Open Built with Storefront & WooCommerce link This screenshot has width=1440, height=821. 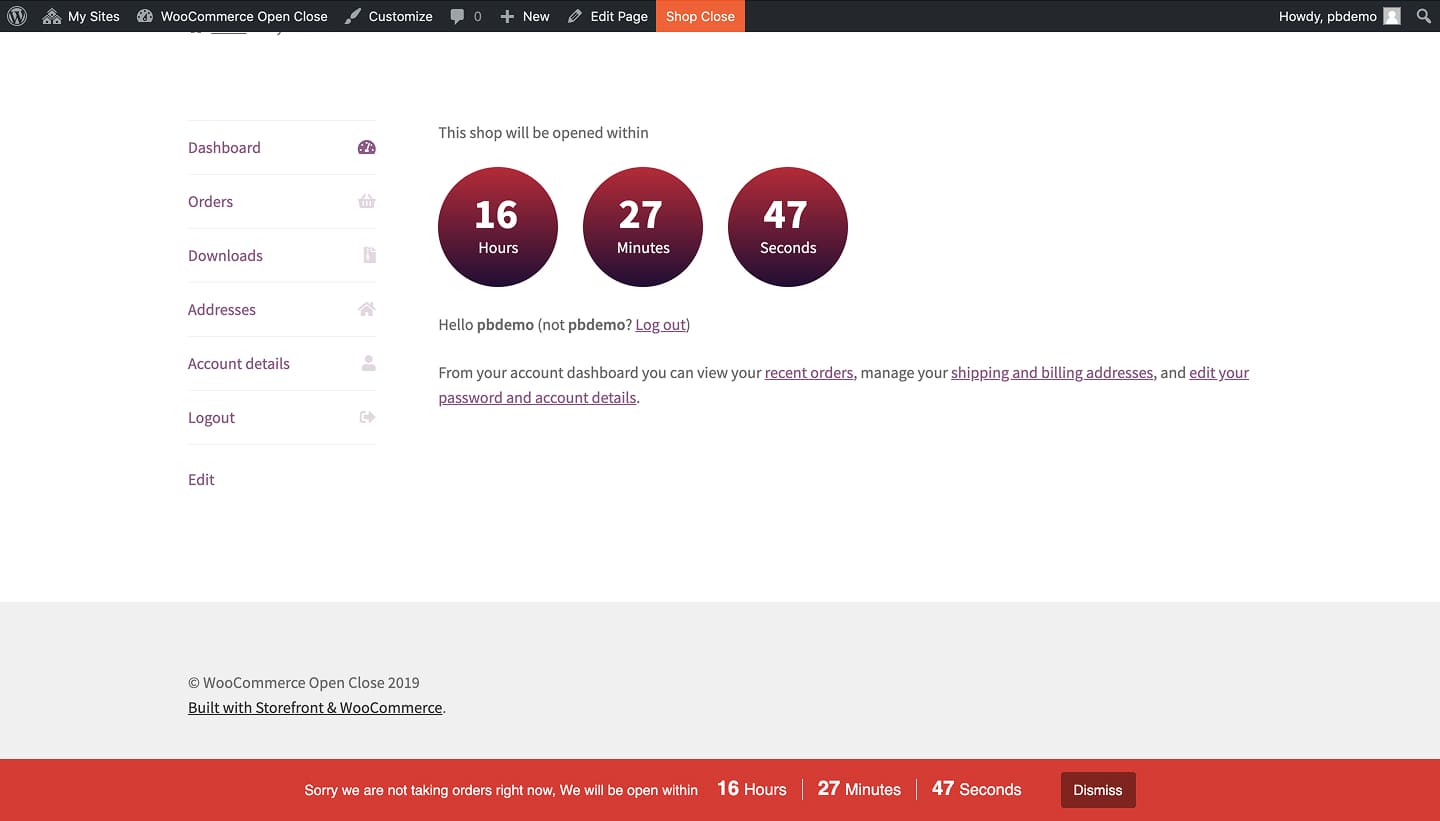pos(315,707)
